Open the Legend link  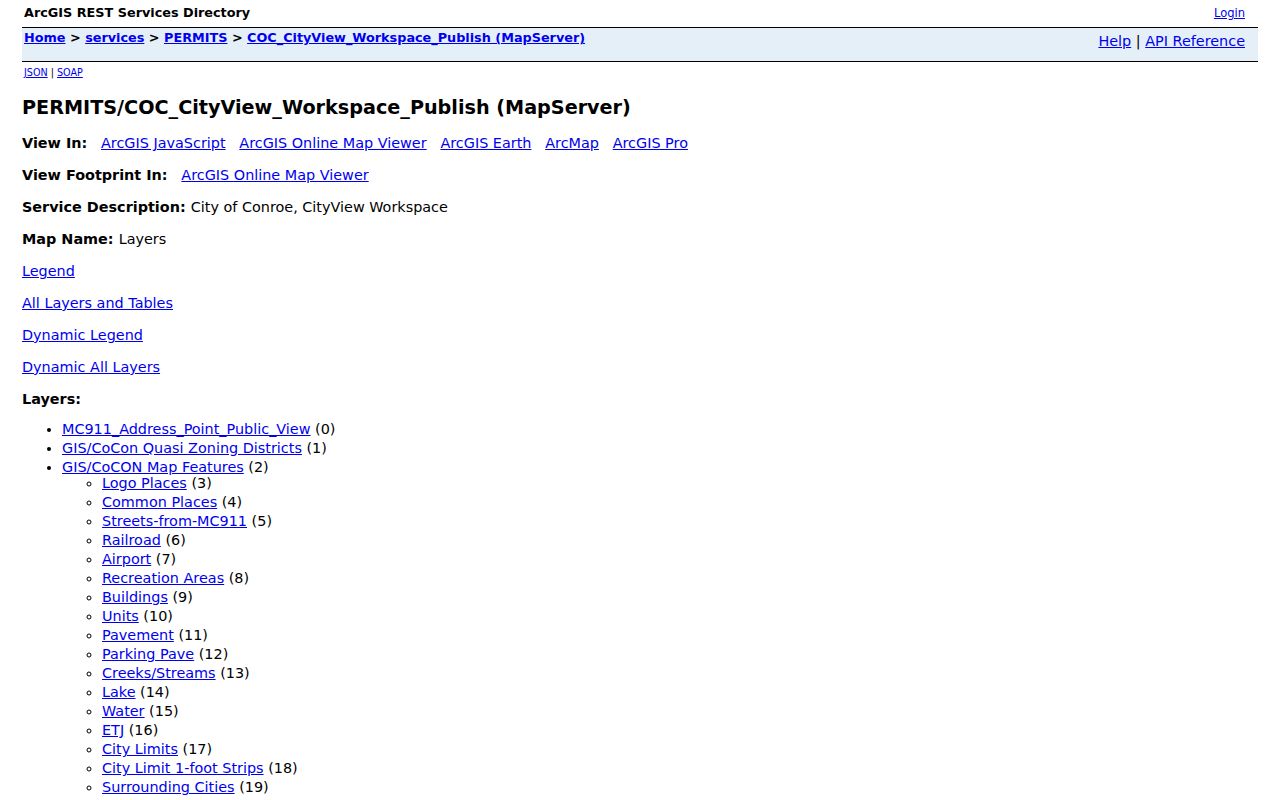[48, 271]
